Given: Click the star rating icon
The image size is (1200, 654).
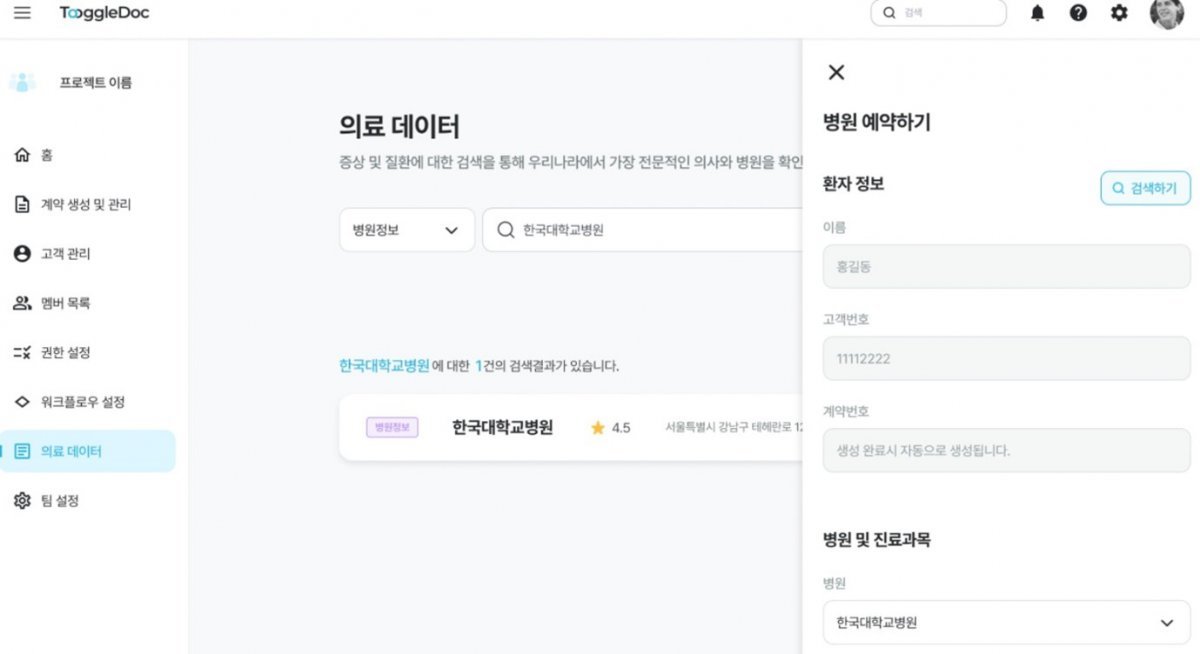Looking at the screenshot, I should tap(598, 428).
